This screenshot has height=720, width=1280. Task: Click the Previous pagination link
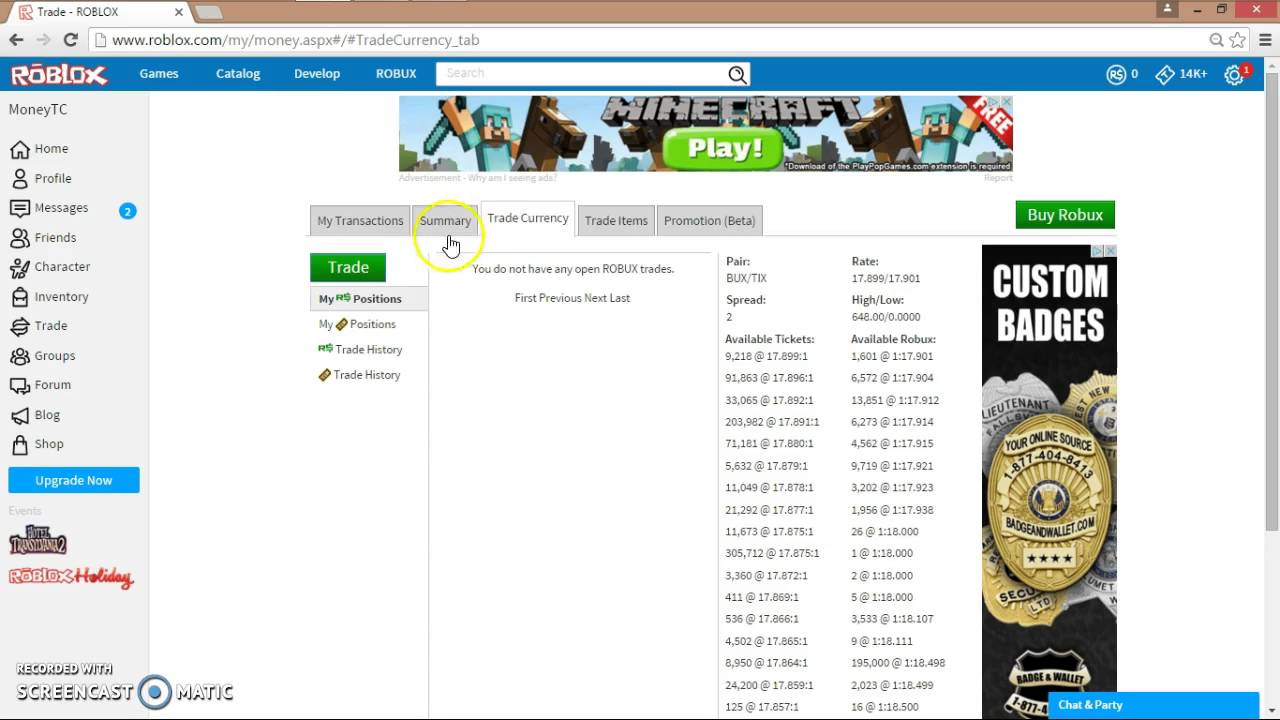pos(561,298)
